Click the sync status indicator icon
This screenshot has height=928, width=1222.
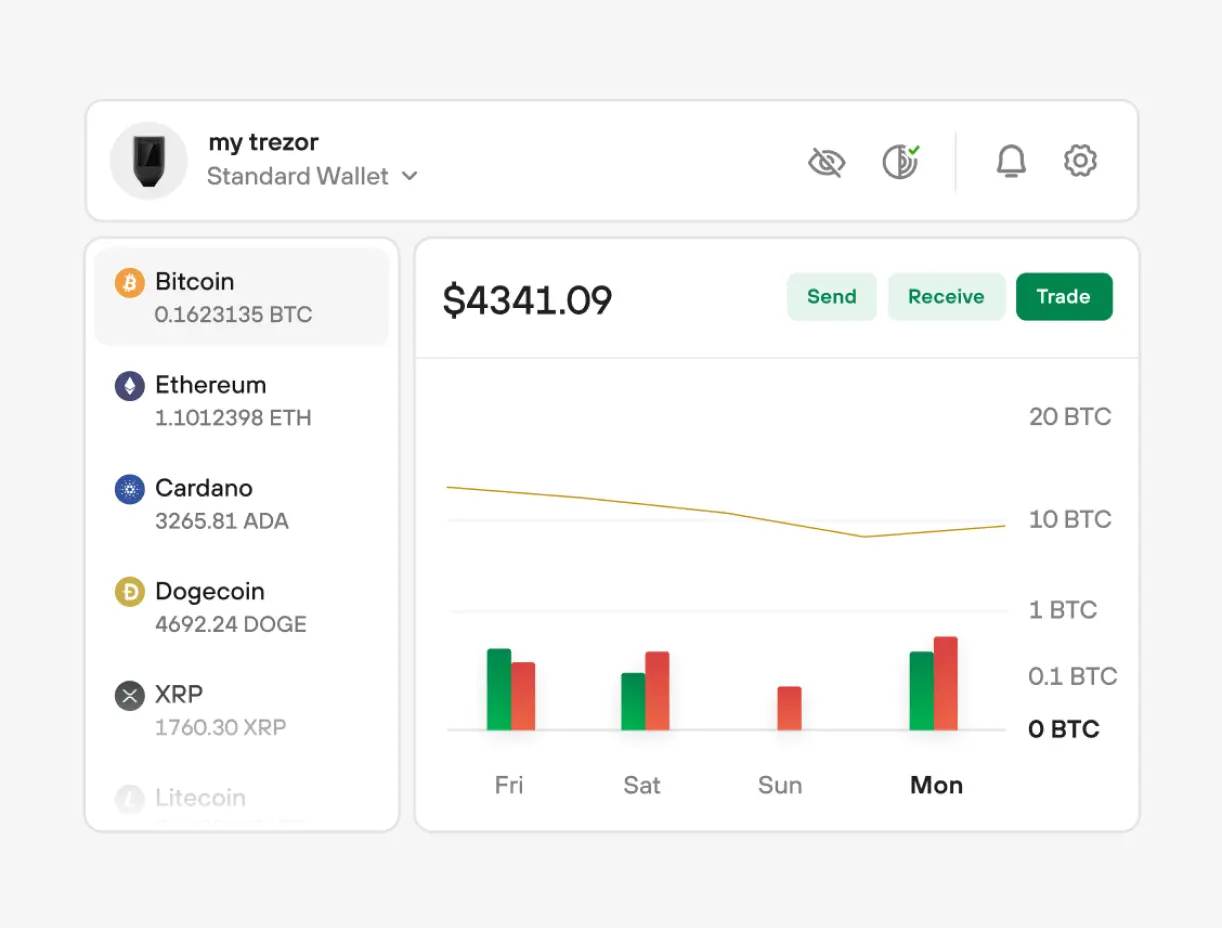897,161
